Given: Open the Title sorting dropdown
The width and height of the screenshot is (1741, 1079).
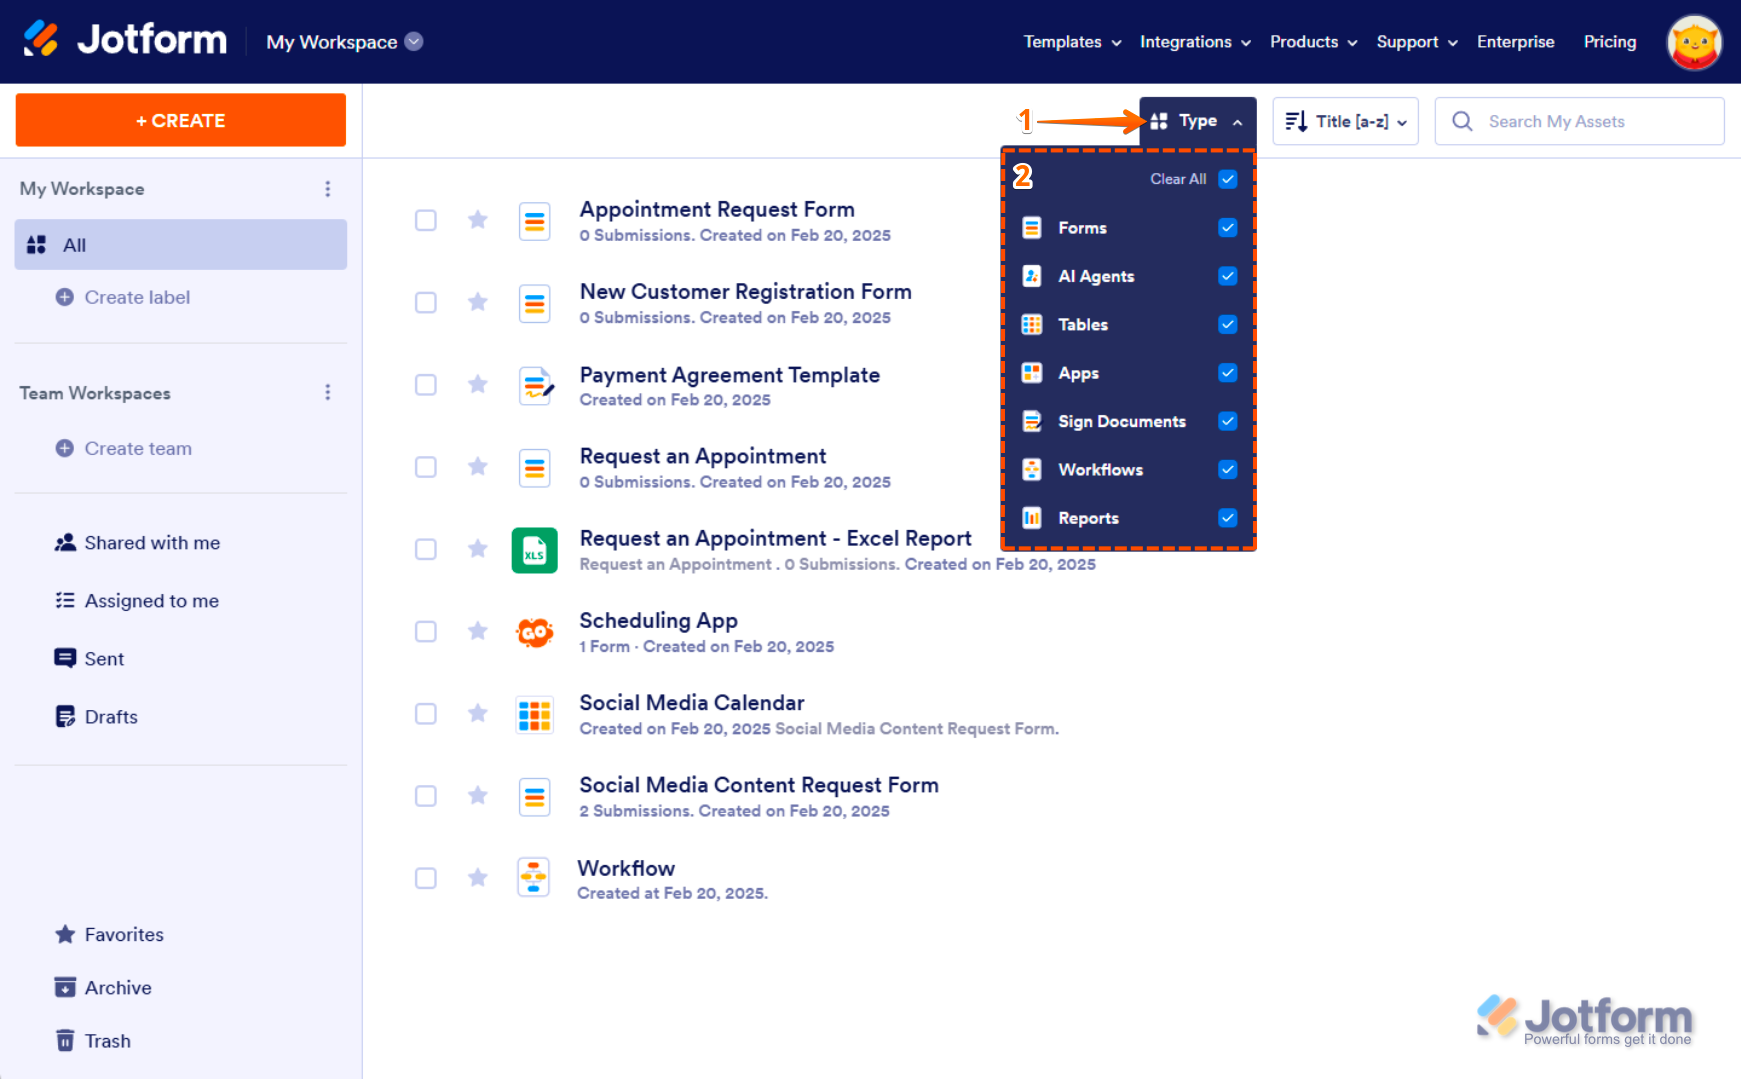Looking at the screenshot, I should coord(1345,121).
